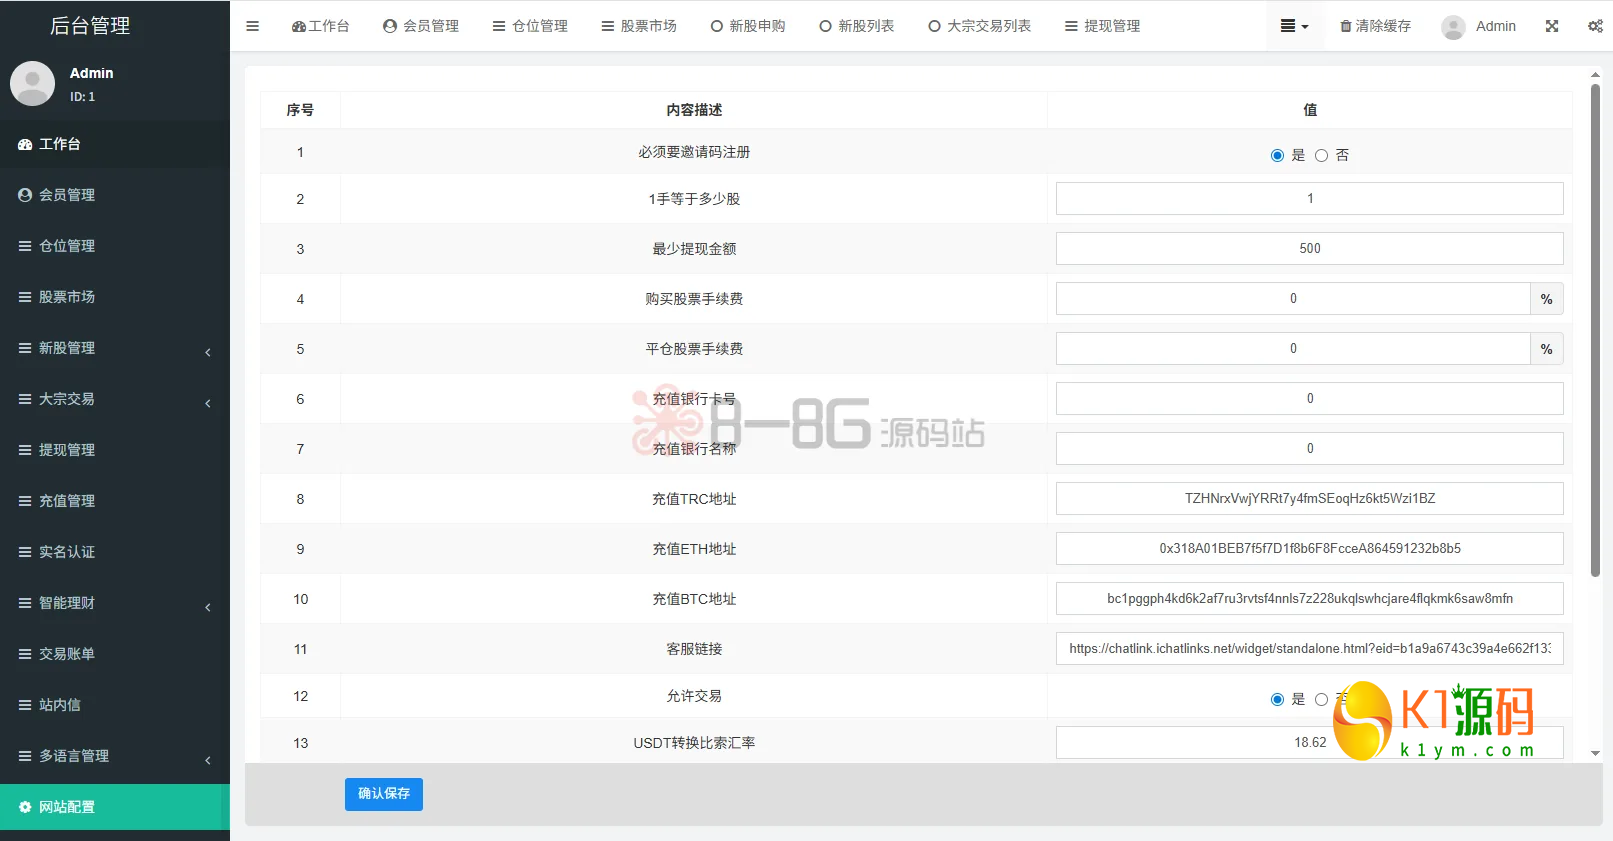Screen dimensions: 1613x841
Task: Select 是 for 必须要邀请码注册
Action: (x=1277, y=155)
